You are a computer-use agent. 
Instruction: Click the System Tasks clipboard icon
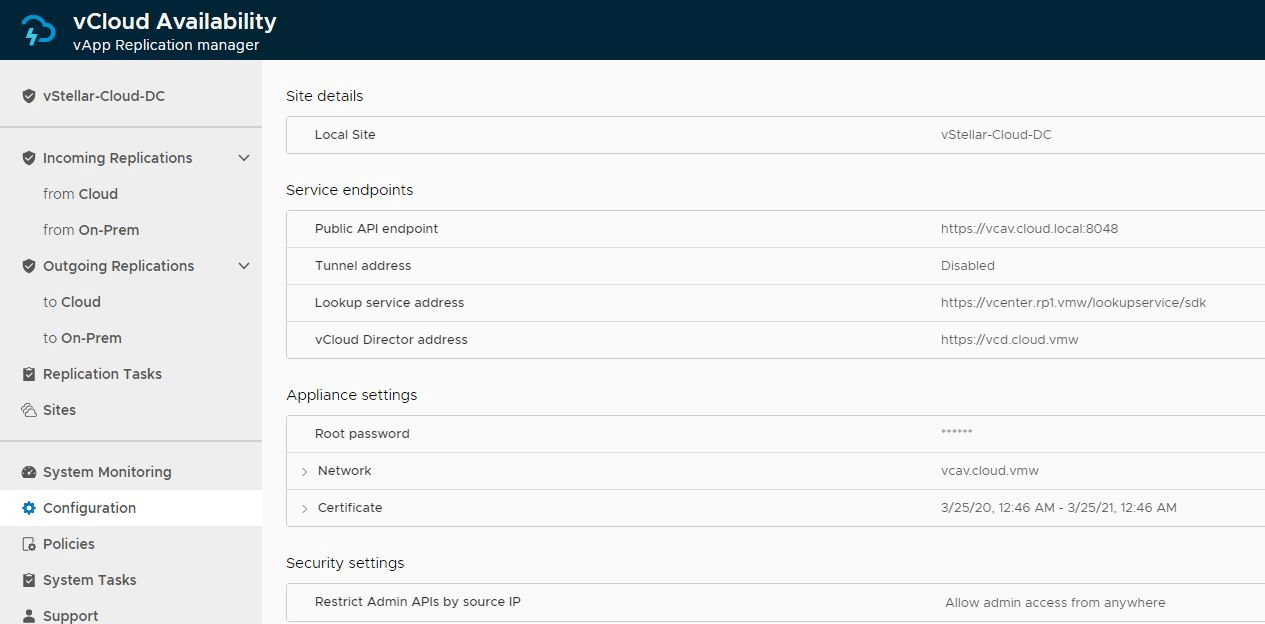click(x=29, y=580)
